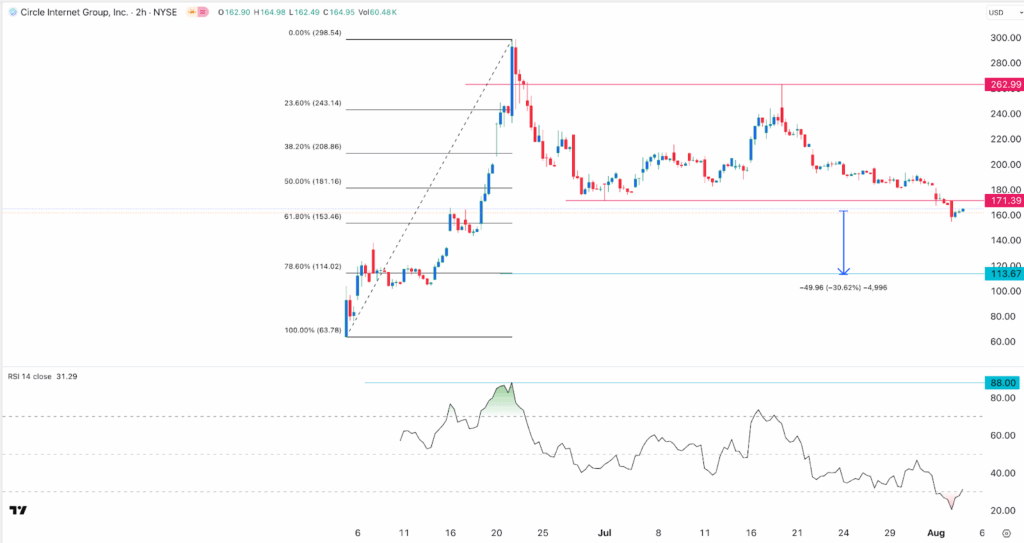
Task: Select the 113.67 target price label
Action: point(1004,274)
